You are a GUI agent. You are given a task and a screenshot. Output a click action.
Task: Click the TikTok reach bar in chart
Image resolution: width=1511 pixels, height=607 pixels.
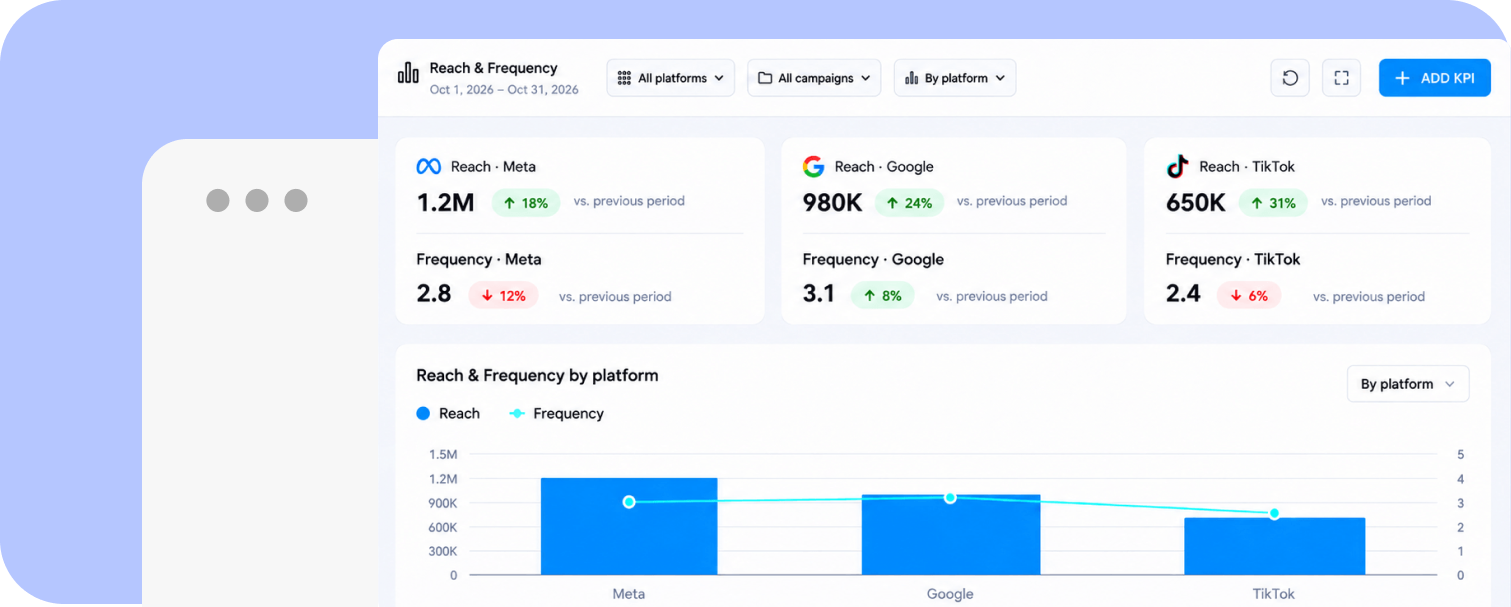click(x=1274, y=546)
